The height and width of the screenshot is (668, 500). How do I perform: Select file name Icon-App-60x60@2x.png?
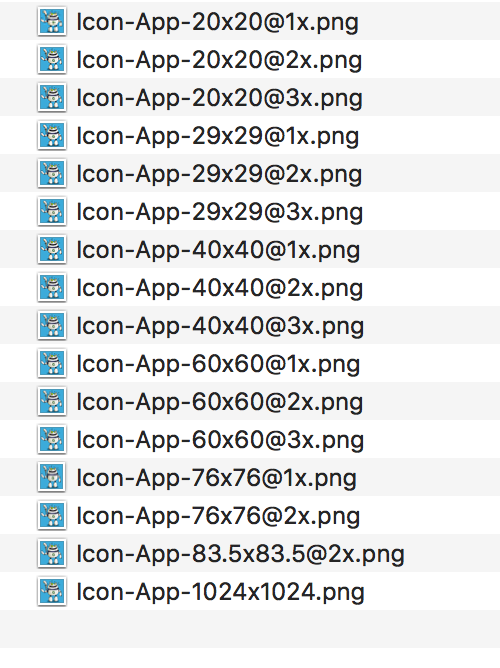pos(220,402)
